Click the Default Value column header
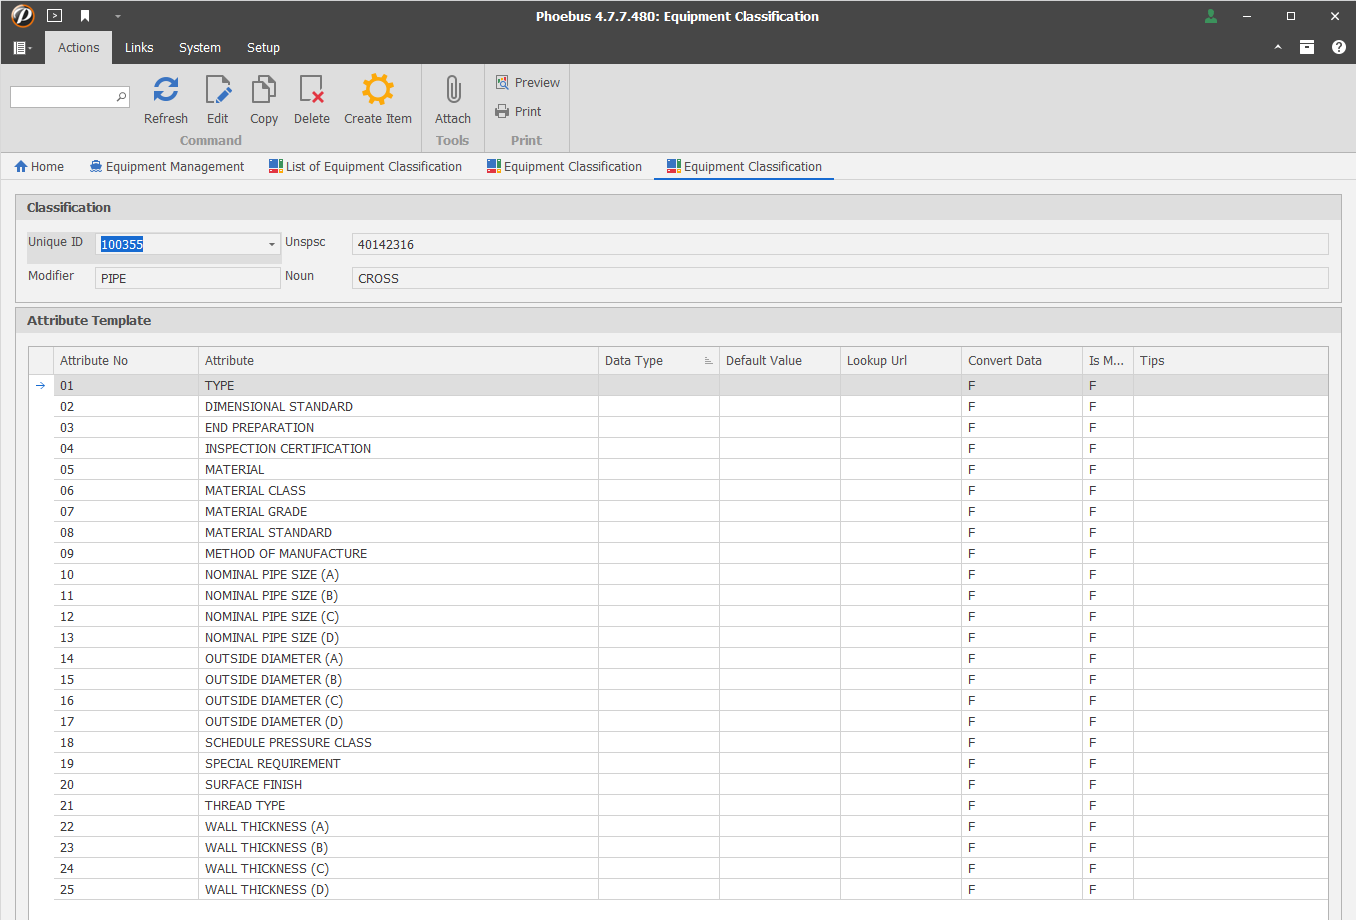Screen dimensions: 1356x920 780,361
